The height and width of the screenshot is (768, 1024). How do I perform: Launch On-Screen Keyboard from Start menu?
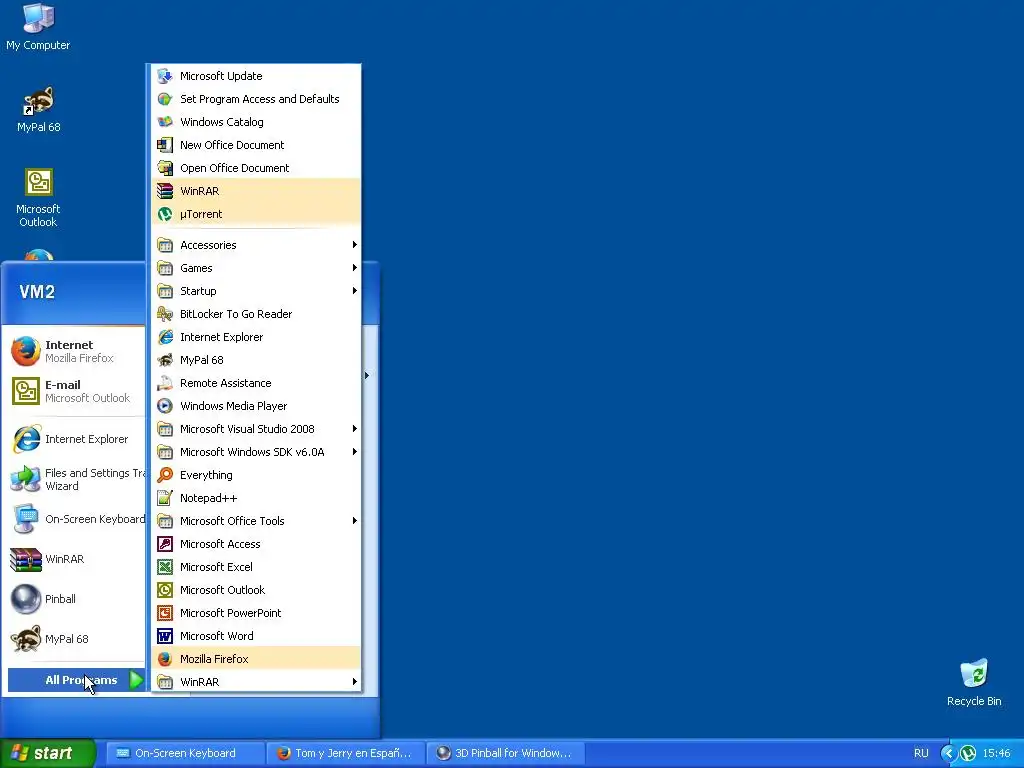click(x=76, y=519)
